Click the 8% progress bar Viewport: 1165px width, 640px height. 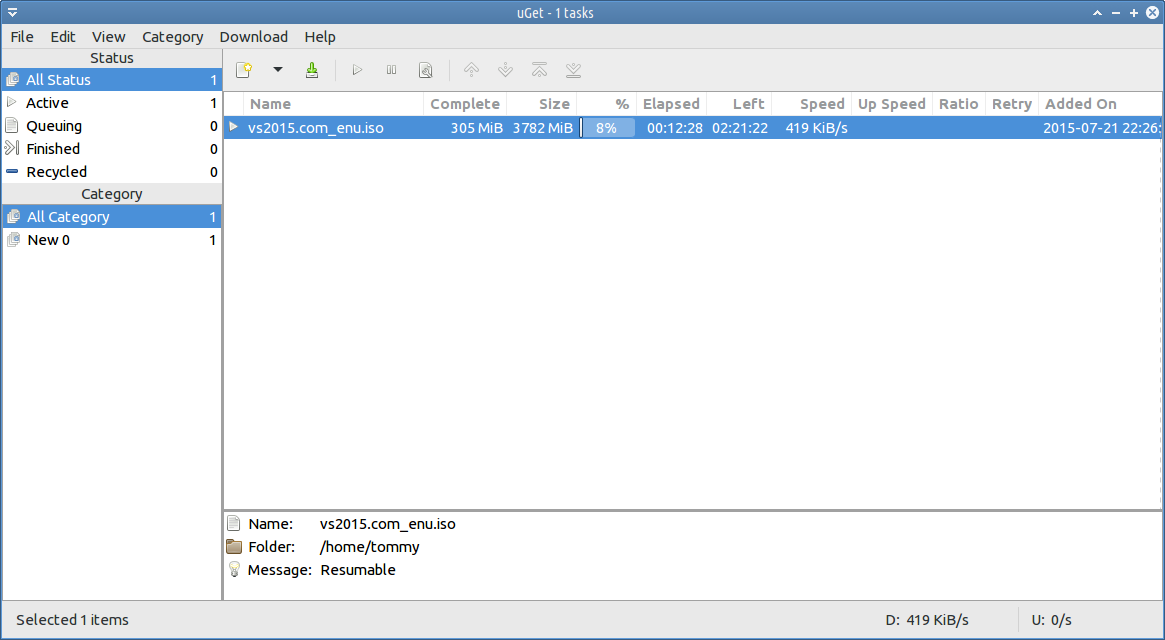608,127
